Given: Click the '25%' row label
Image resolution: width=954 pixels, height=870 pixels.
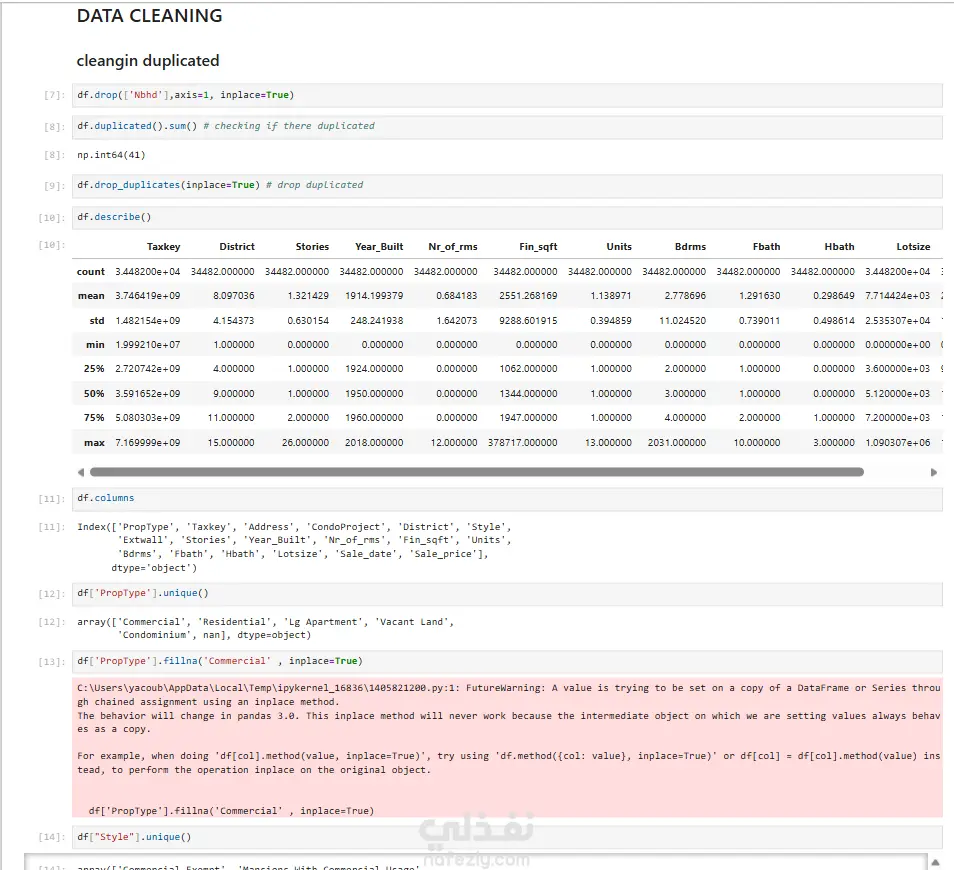Looking at the screenshot, I should pos(94,369).
